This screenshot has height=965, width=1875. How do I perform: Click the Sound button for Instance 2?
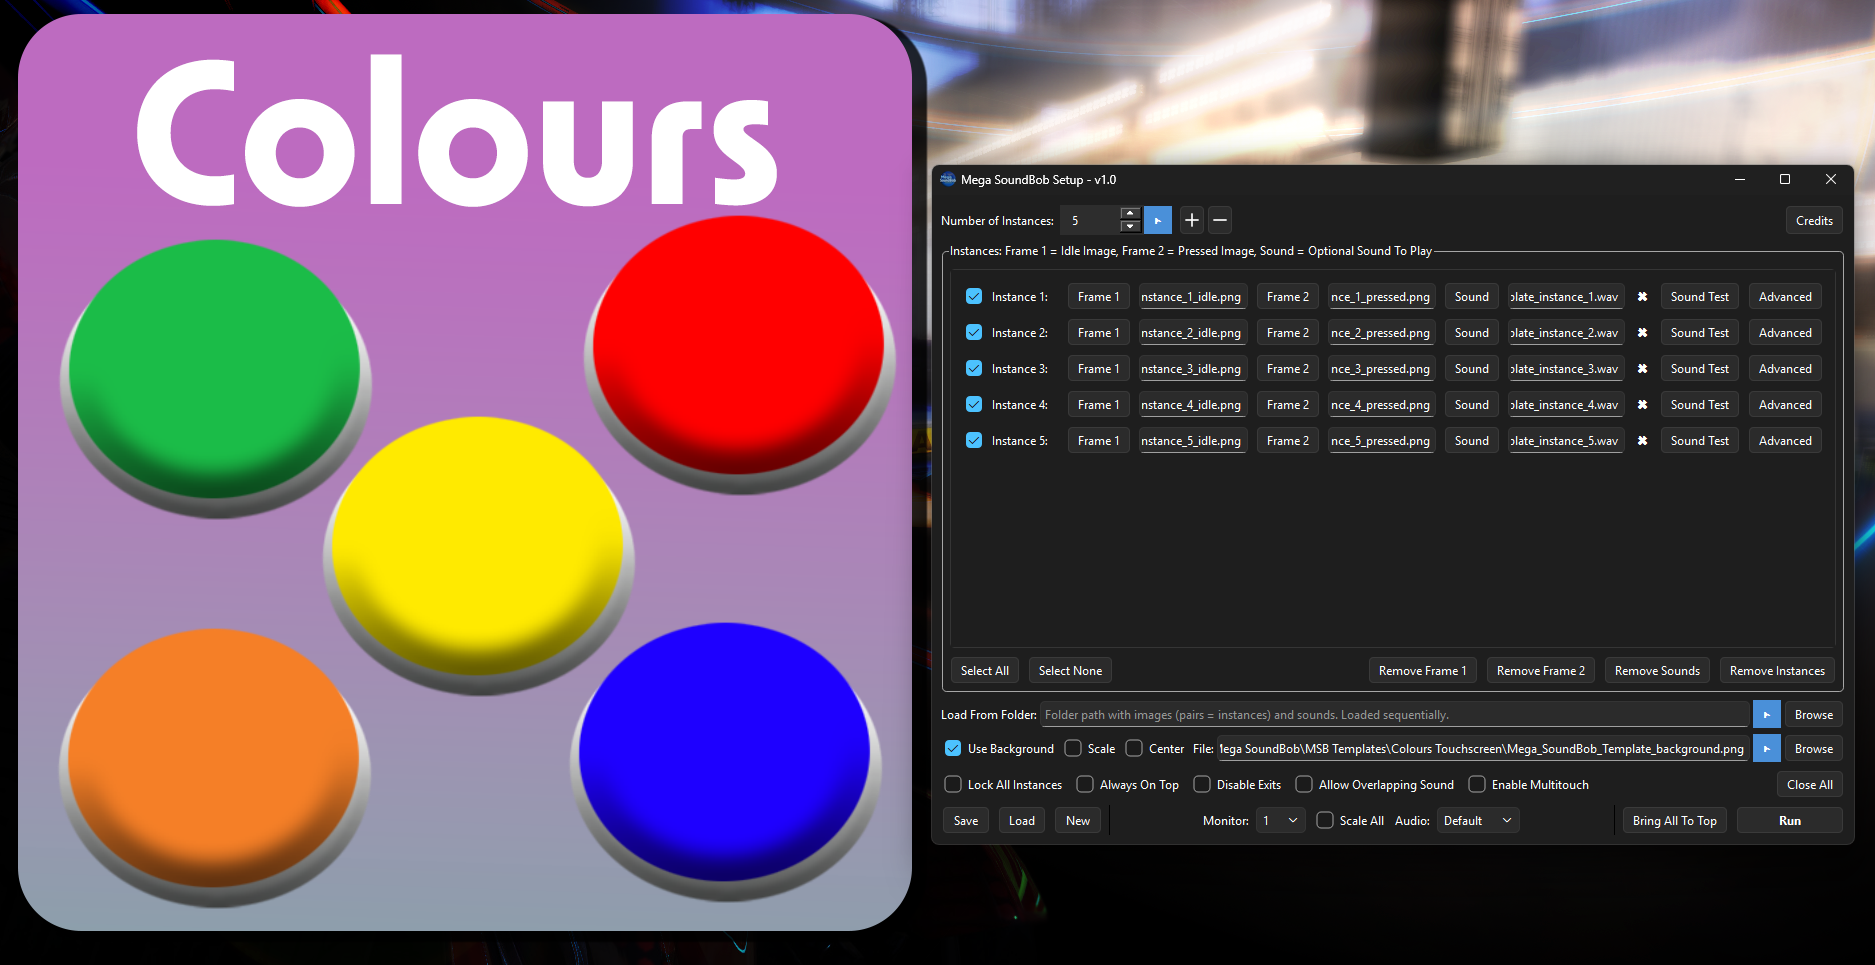[1471, 333]
